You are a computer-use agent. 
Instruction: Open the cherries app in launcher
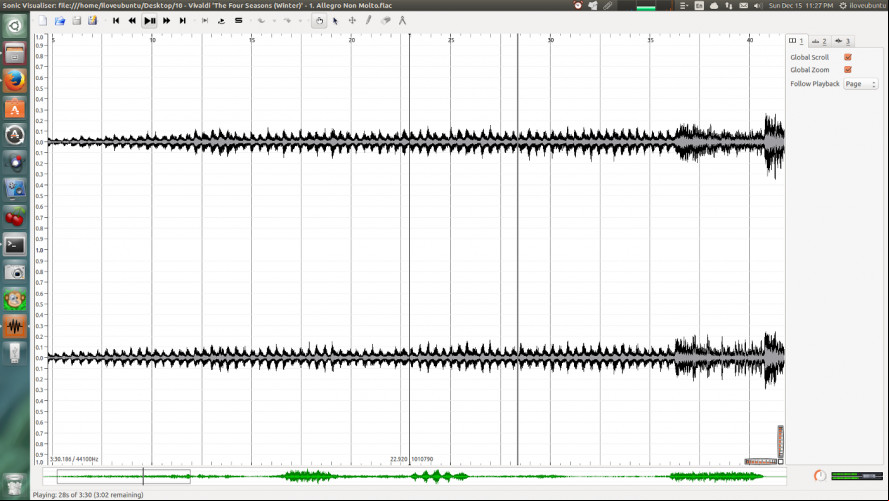coord(15,218)
